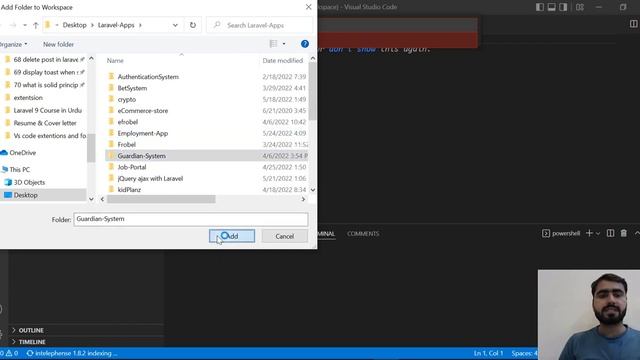
Task: Select the Job-Portal folder
Action: (132, 167)
